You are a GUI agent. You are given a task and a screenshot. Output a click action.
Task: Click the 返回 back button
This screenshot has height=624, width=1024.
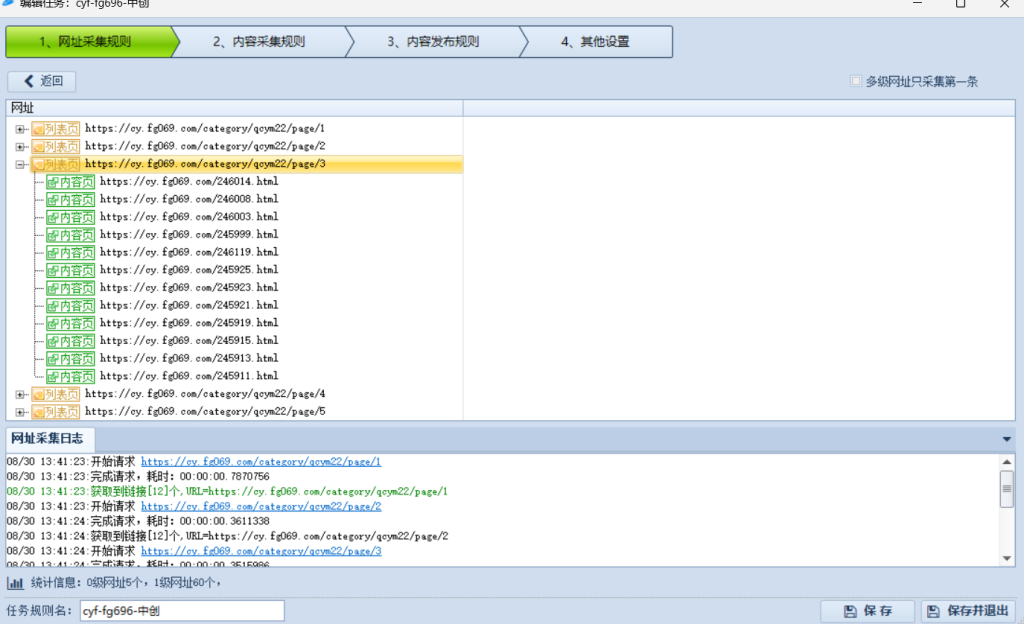click(x=42, y=81)
